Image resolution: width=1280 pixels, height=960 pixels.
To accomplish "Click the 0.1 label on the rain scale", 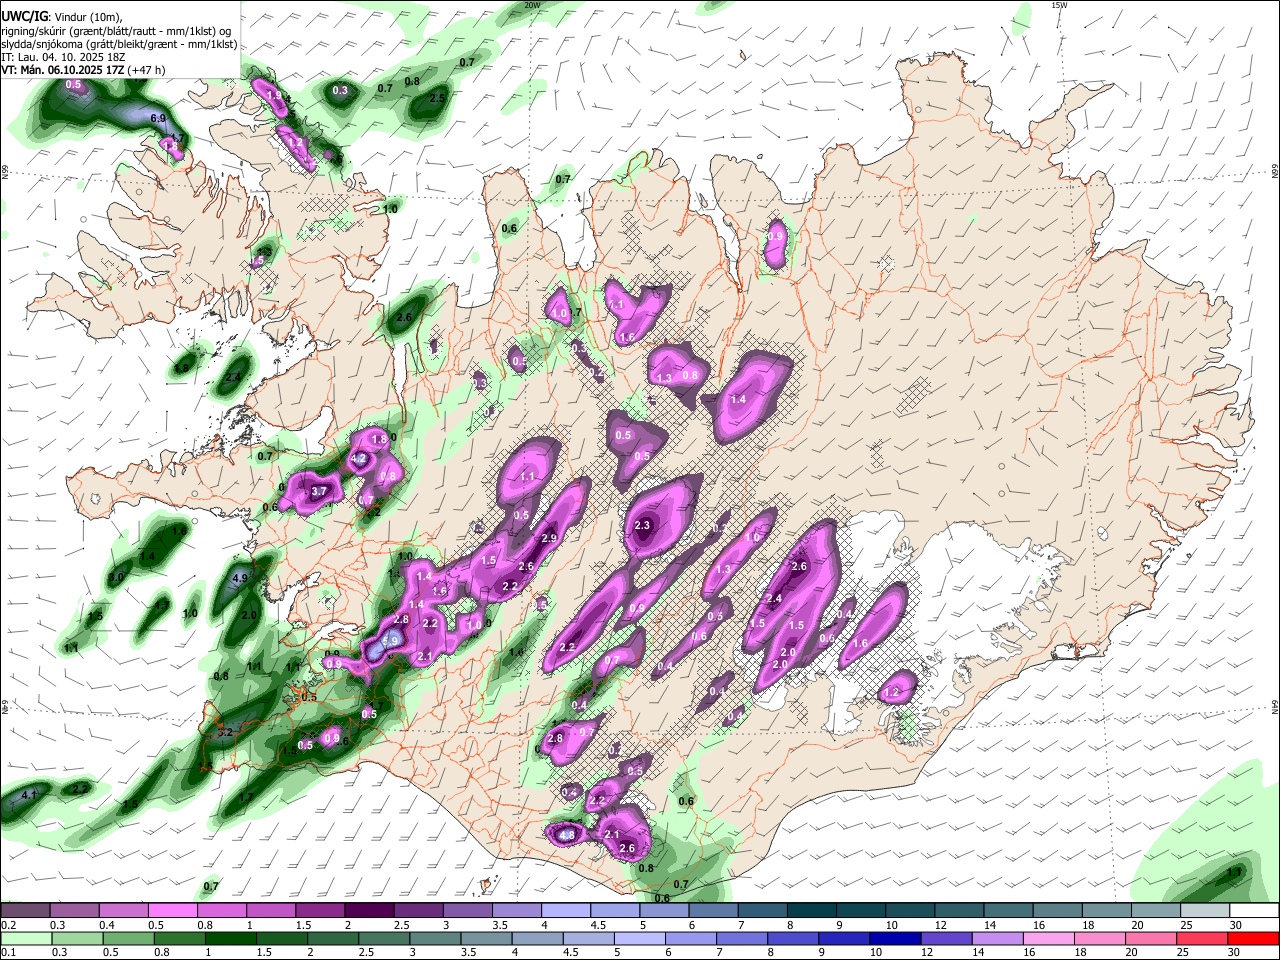I will 8,952.
